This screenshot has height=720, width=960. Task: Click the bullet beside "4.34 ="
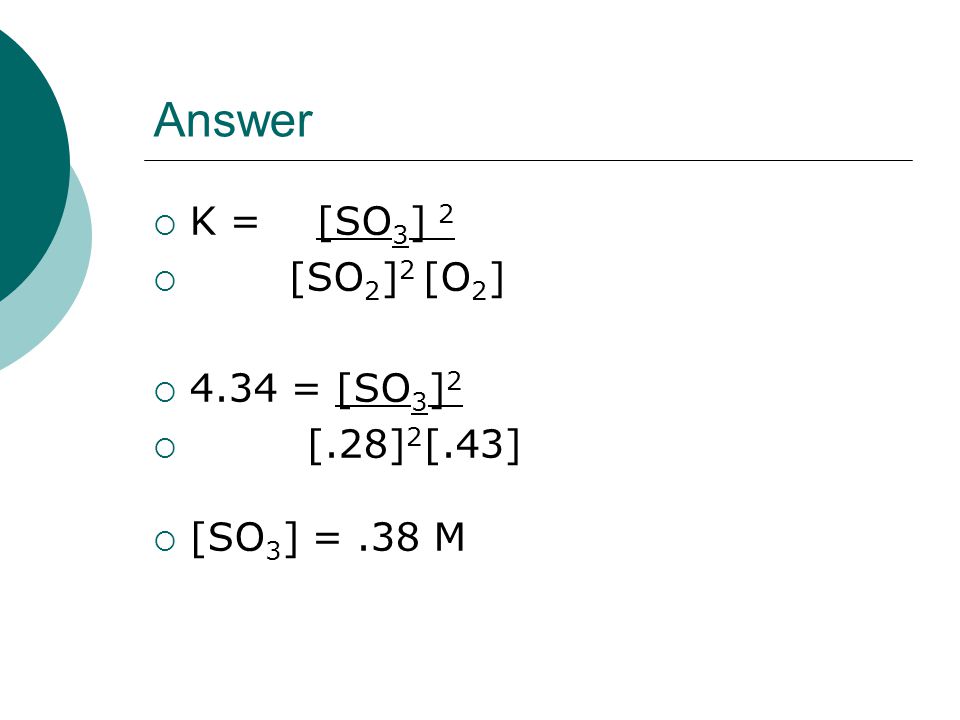pyautogui.click(x=165, y=392)
